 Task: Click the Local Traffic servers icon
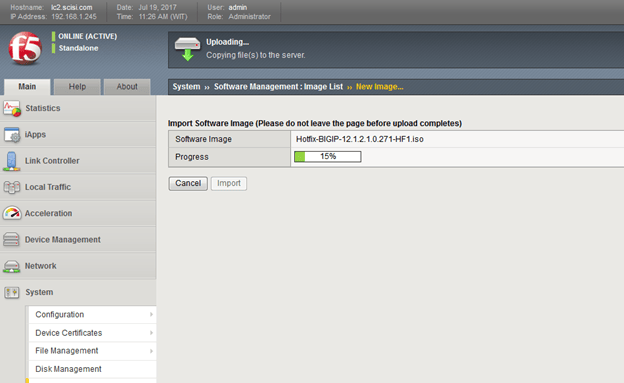click(x=12, y=187)
